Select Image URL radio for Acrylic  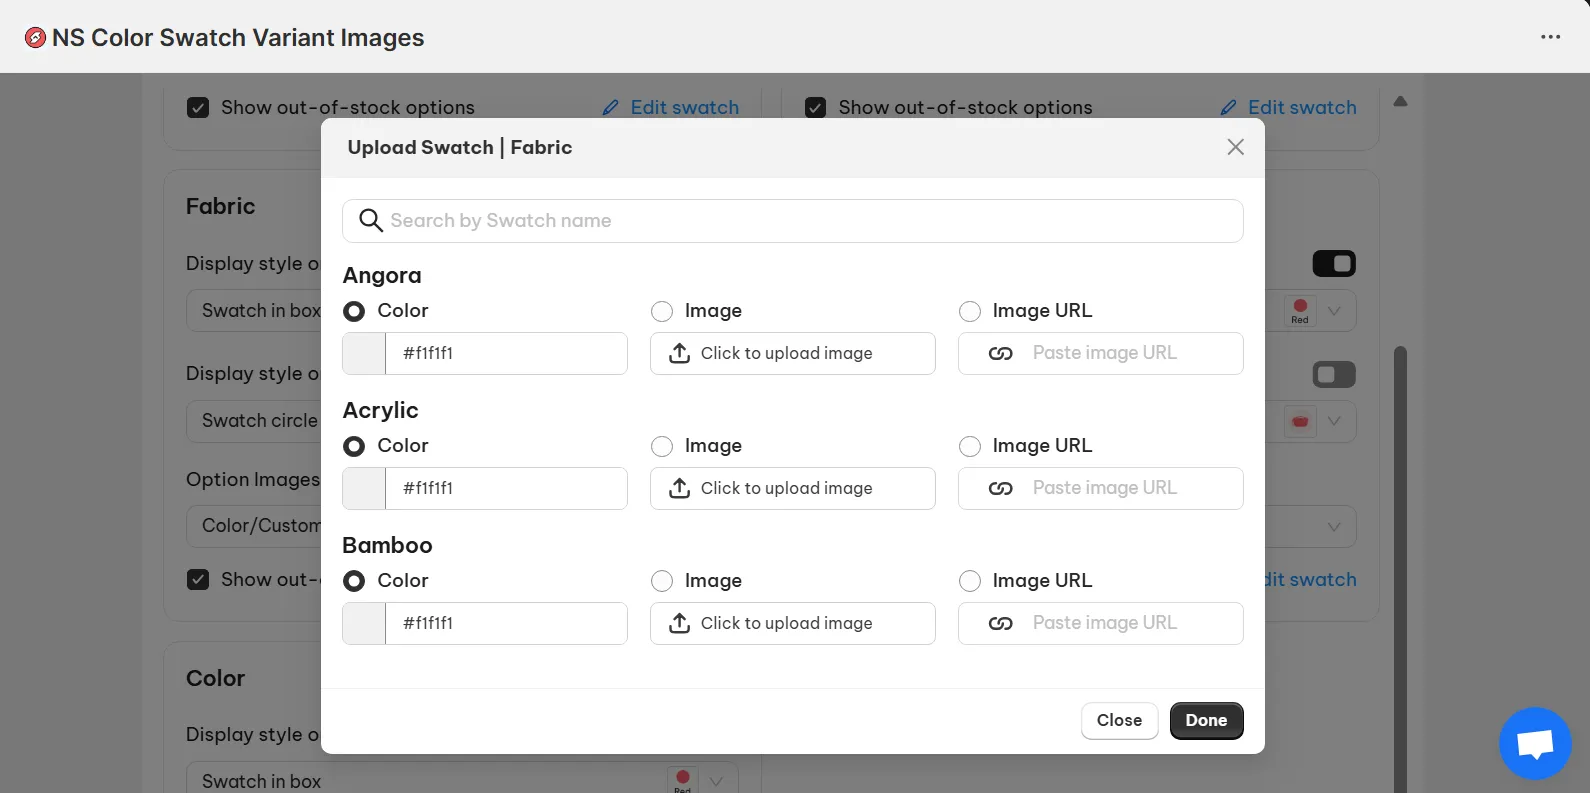point(970,446)
